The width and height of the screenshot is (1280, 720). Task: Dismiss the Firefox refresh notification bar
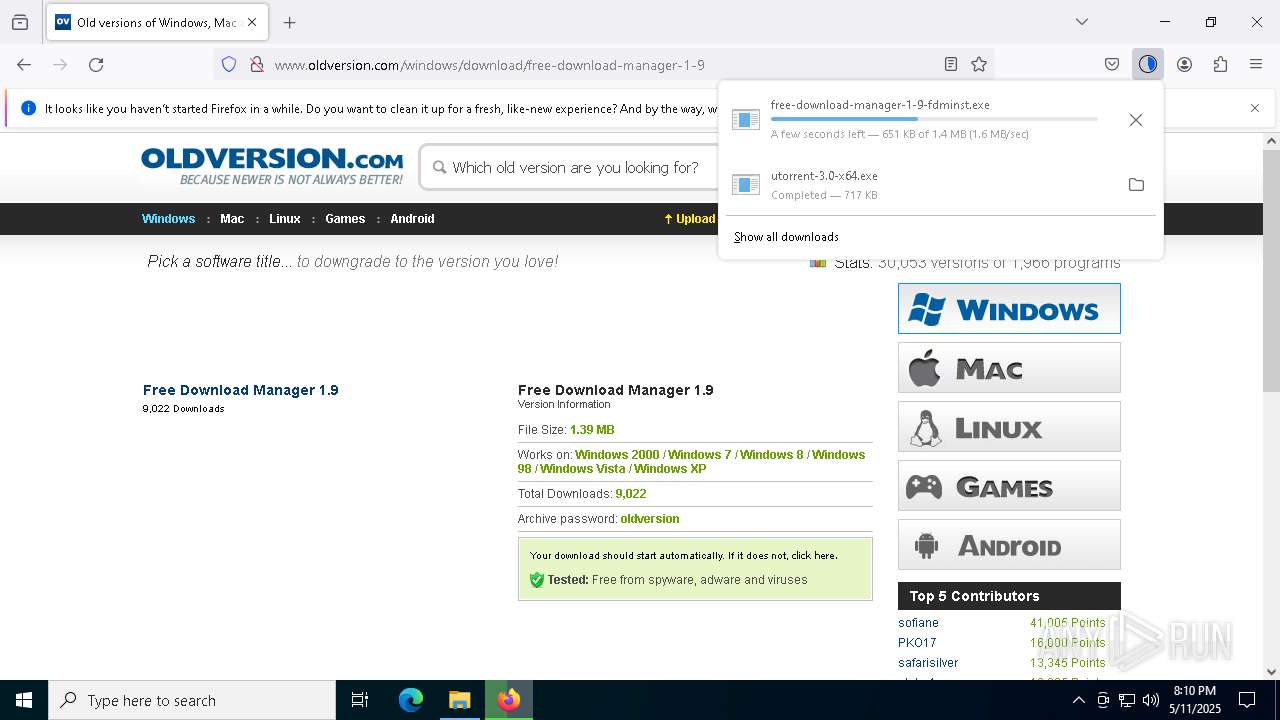point(1255,108)
